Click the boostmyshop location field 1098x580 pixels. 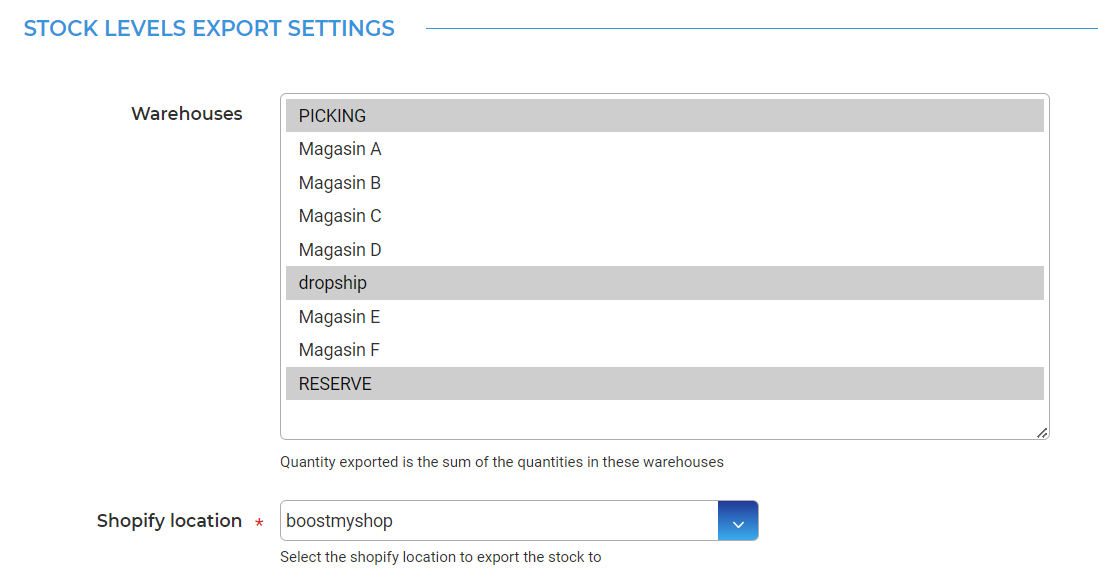click(x=499, y=521)
